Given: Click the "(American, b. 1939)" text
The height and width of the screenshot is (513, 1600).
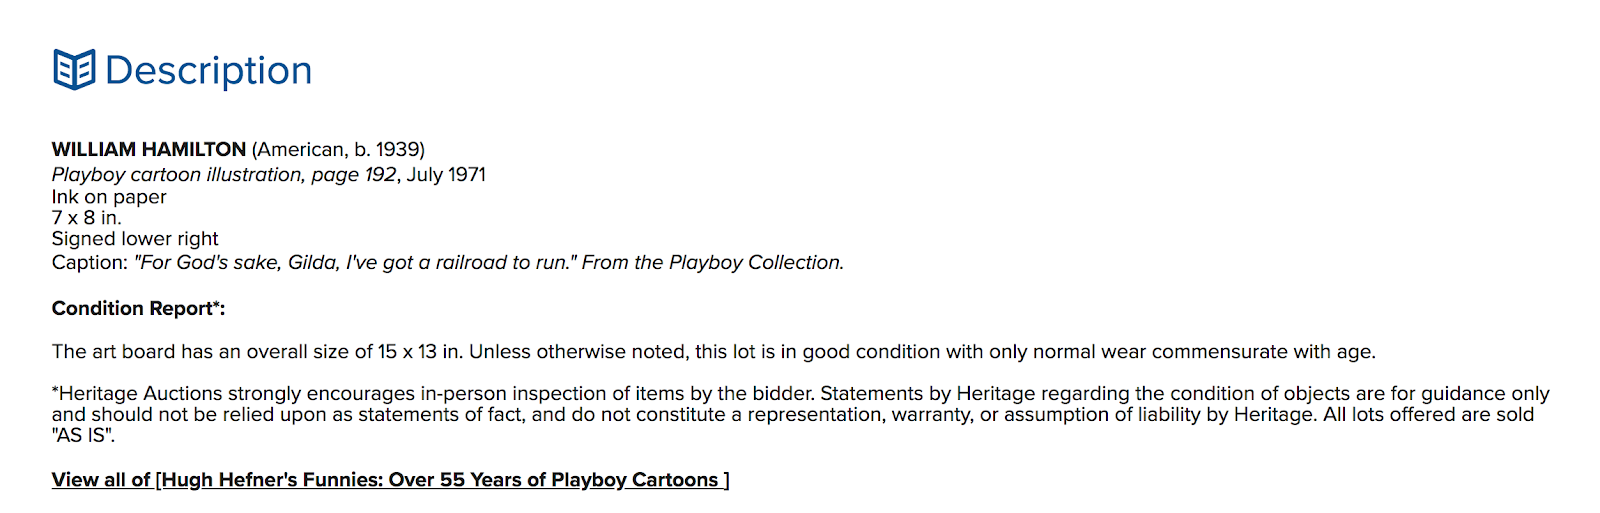Looking at the screenshot, I should pyautogui.click(x=338, y=150).
